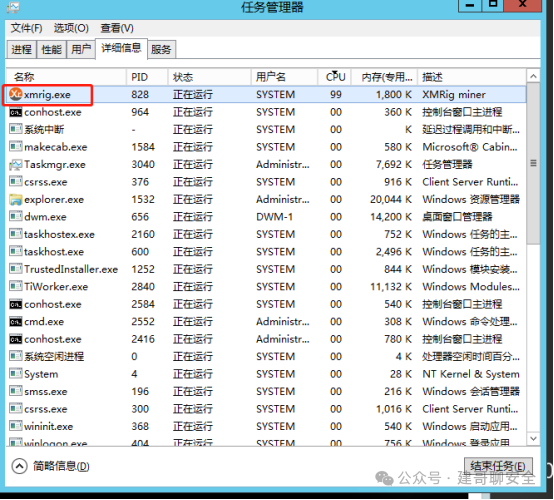
Task: Collapse to fewer details with 简略信息 arrow
Action: coord(19,466)
